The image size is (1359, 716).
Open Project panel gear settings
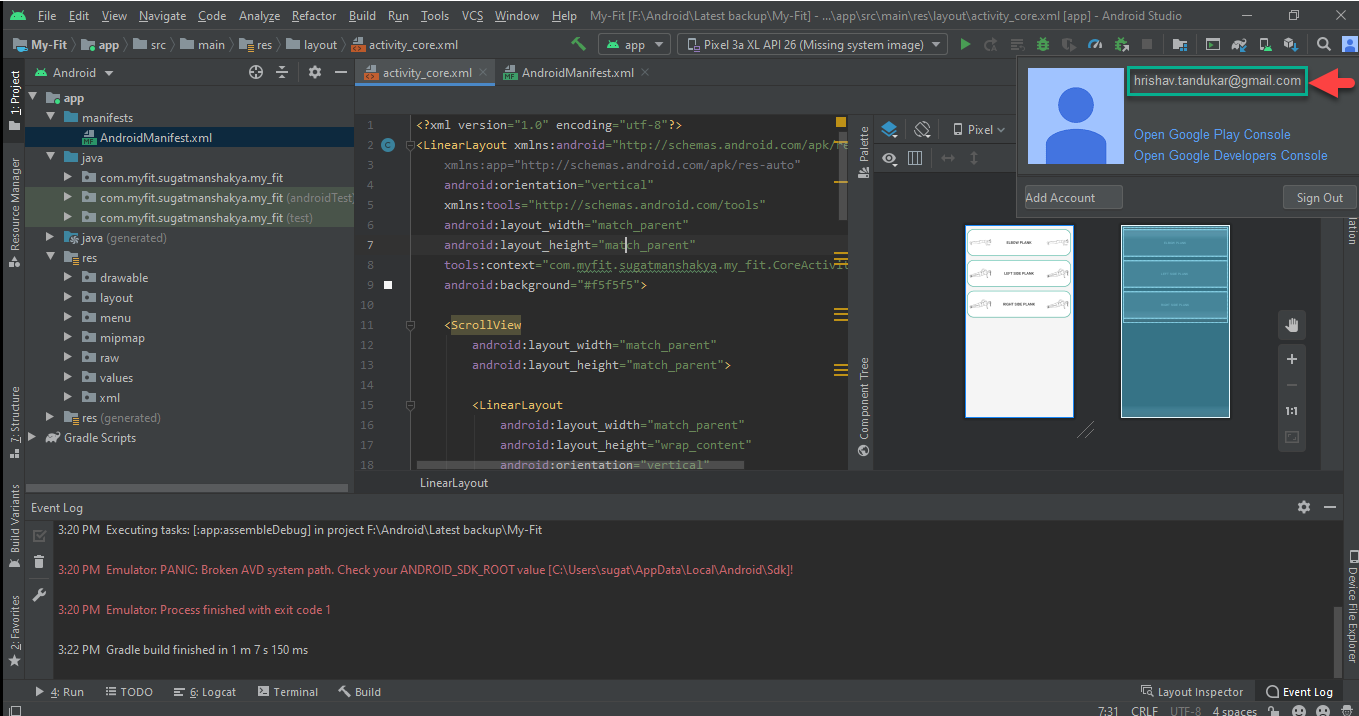[315, 72]
